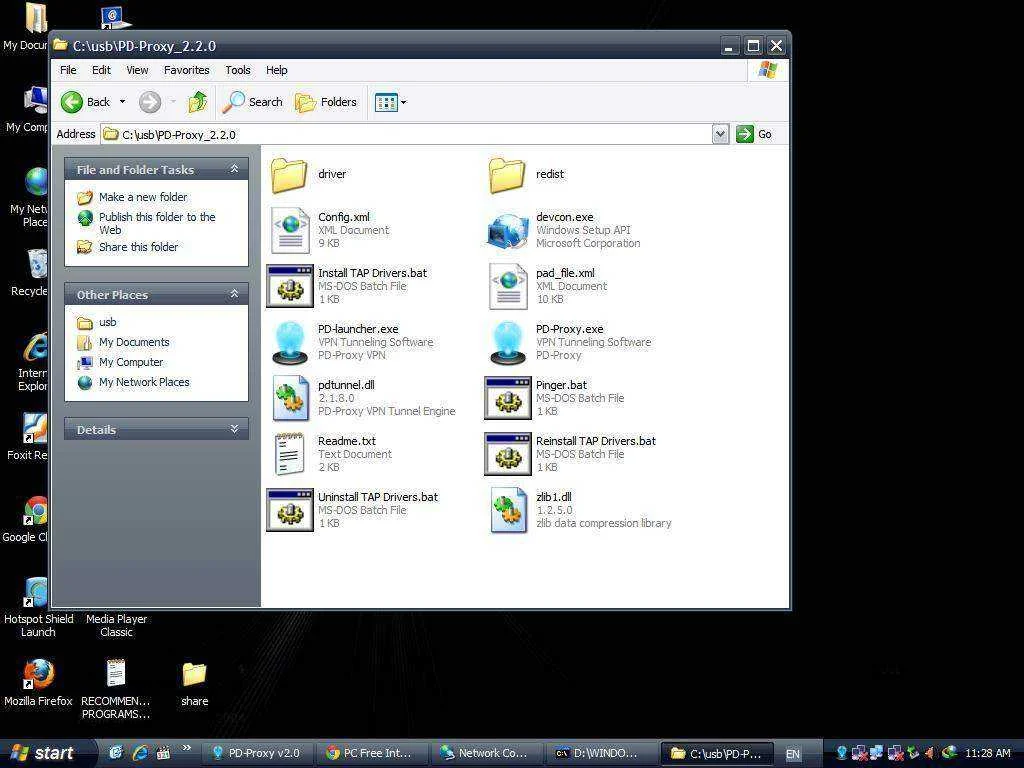1024x768 pixels.
Task: Open the Views dropdown in toolbar
Action: pyautogui.click(x=390, y=102)
